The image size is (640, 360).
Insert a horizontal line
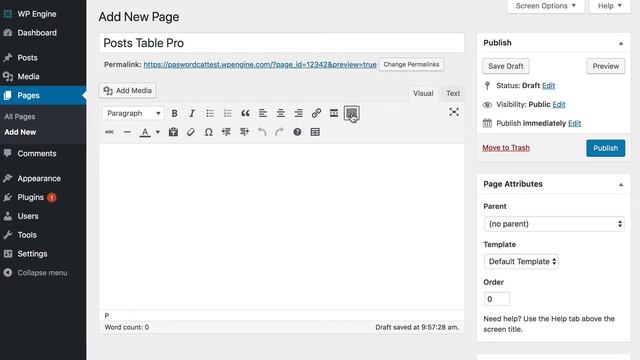[127, 132]
